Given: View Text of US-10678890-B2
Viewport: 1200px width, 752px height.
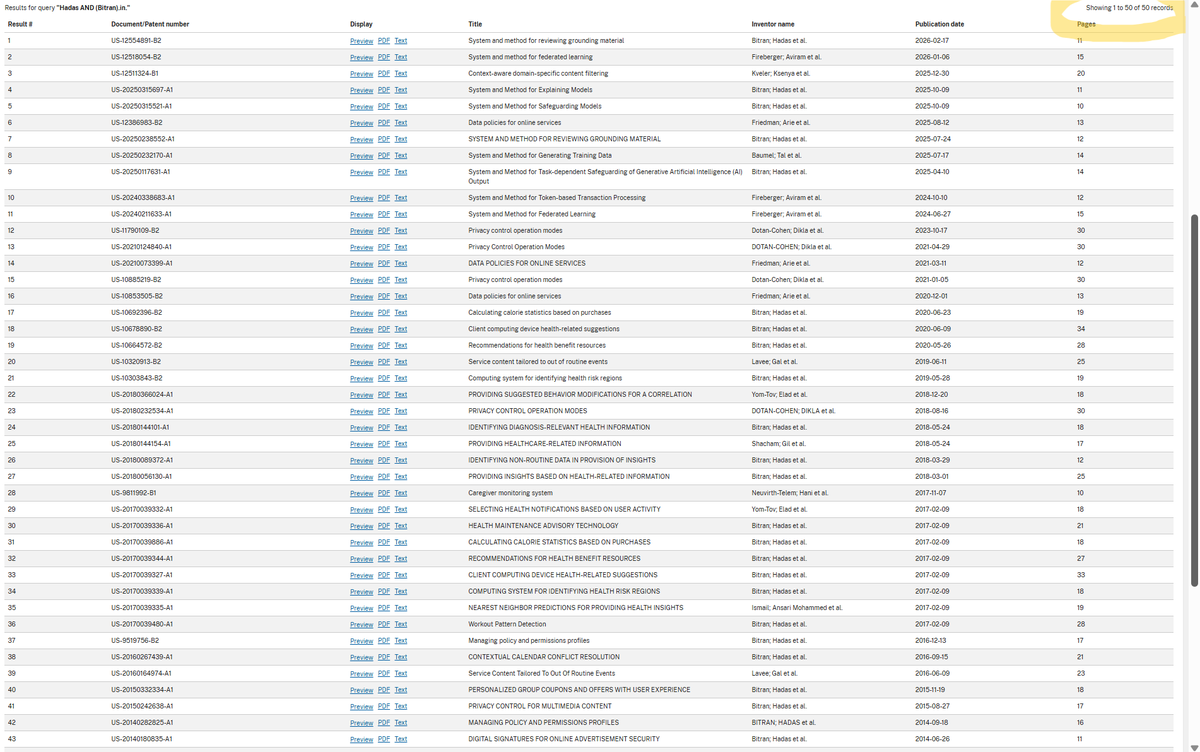Looking at the screenshot, I should (401, 329).
